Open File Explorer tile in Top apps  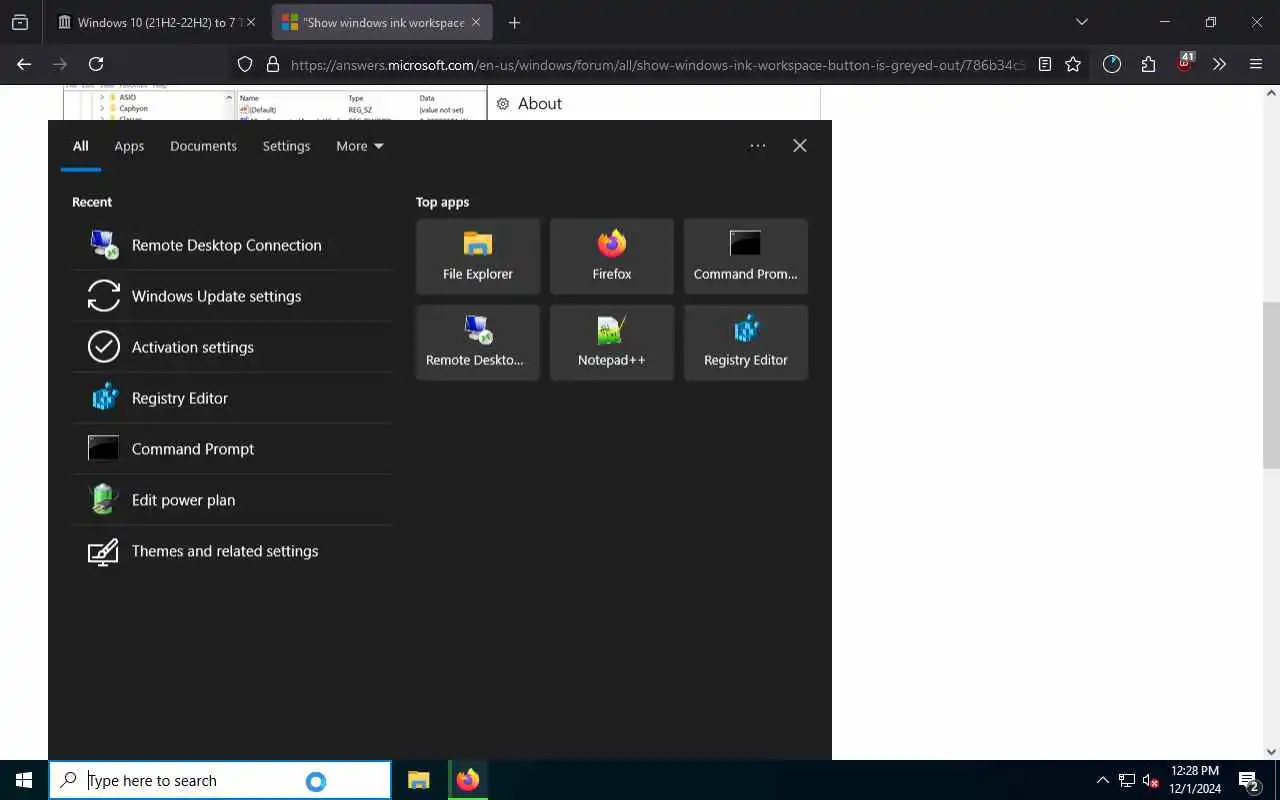click(478, 256)
